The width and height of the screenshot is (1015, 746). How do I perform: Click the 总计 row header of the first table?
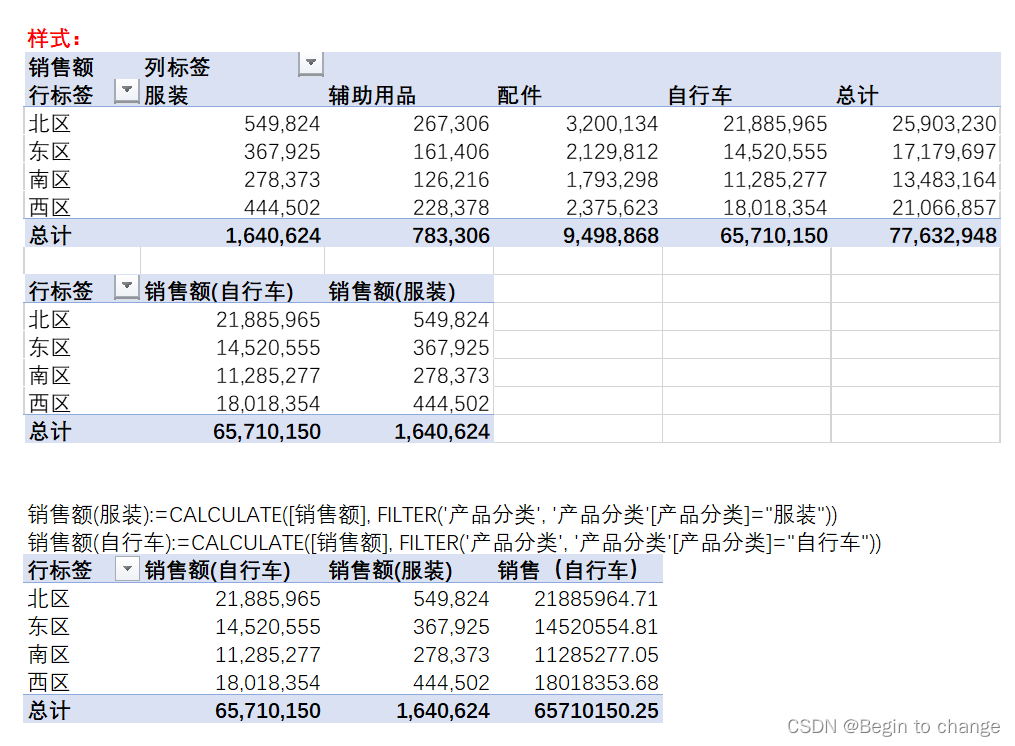pyautogui.click(x=47, y=234)
